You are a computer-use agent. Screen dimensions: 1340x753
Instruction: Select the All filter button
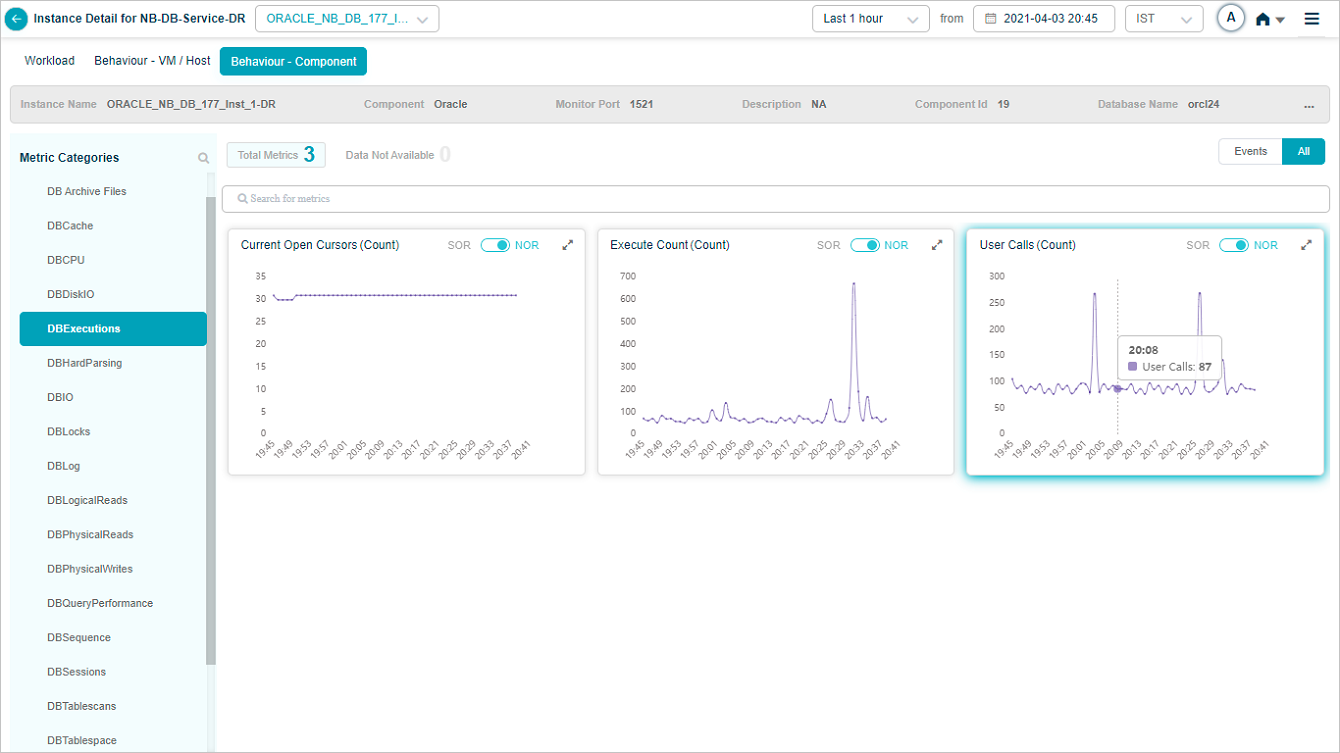(x=1304, y=152)
